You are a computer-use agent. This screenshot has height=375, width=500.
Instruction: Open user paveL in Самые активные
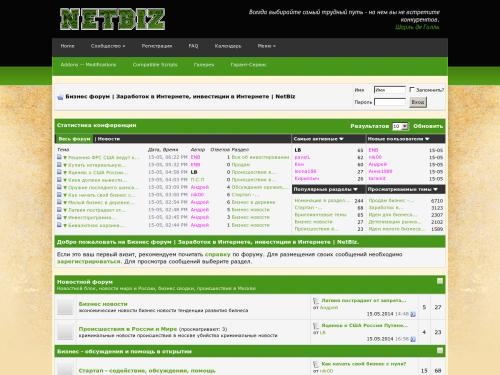pyautogui.click(x=302, y=157)
